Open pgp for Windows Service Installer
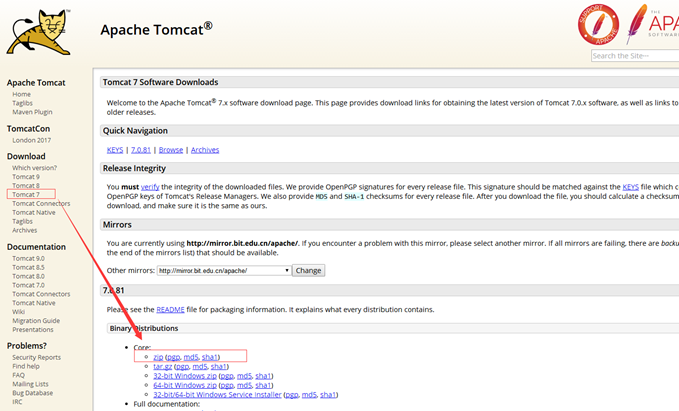 pyautogui.click(x=292, y=395)
